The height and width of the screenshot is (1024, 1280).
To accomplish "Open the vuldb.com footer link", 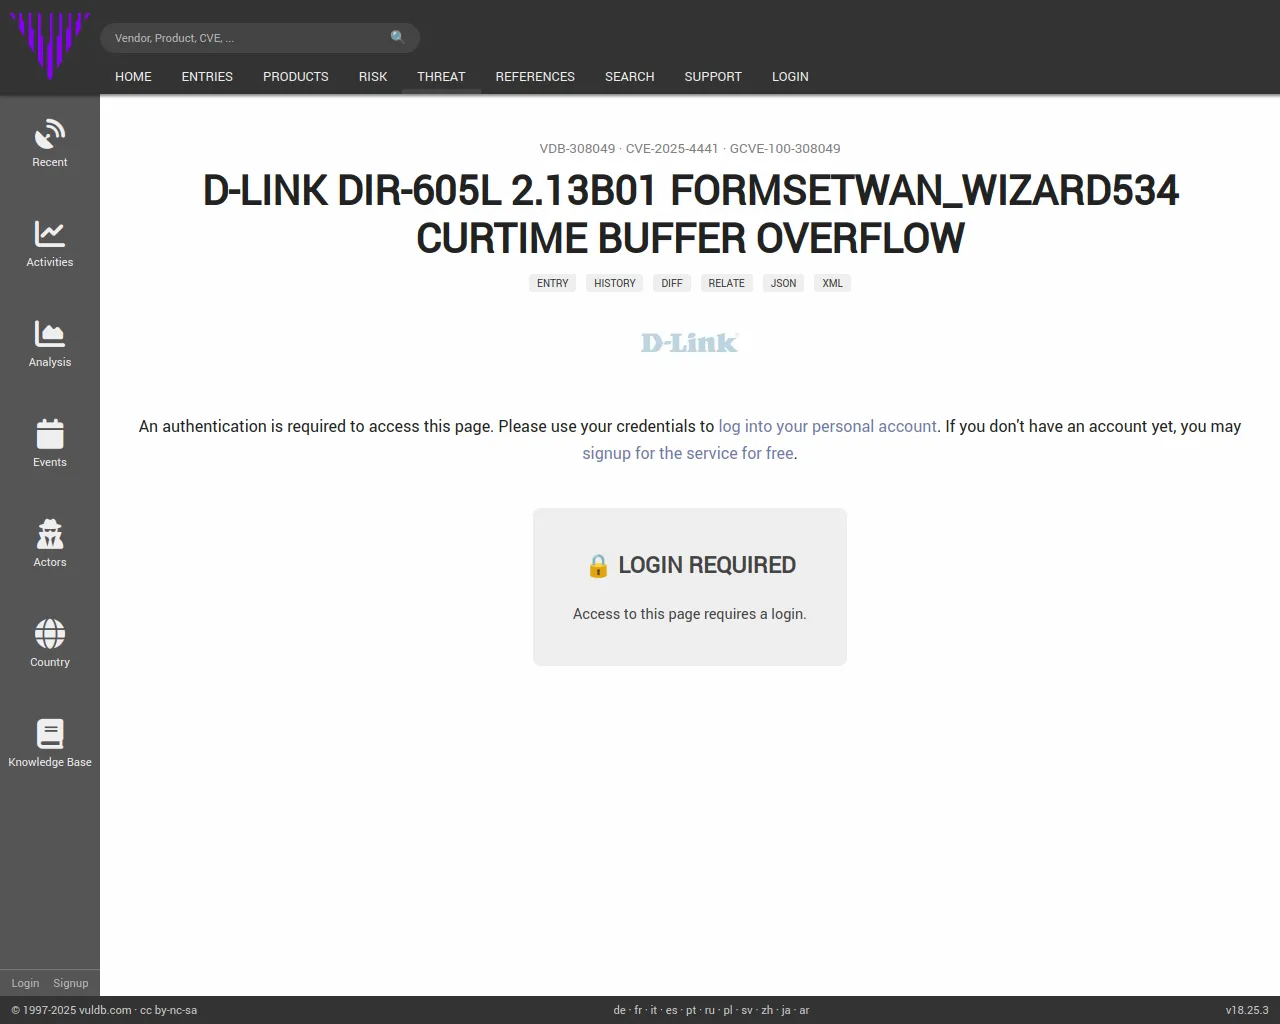I will pos(106,1010).
